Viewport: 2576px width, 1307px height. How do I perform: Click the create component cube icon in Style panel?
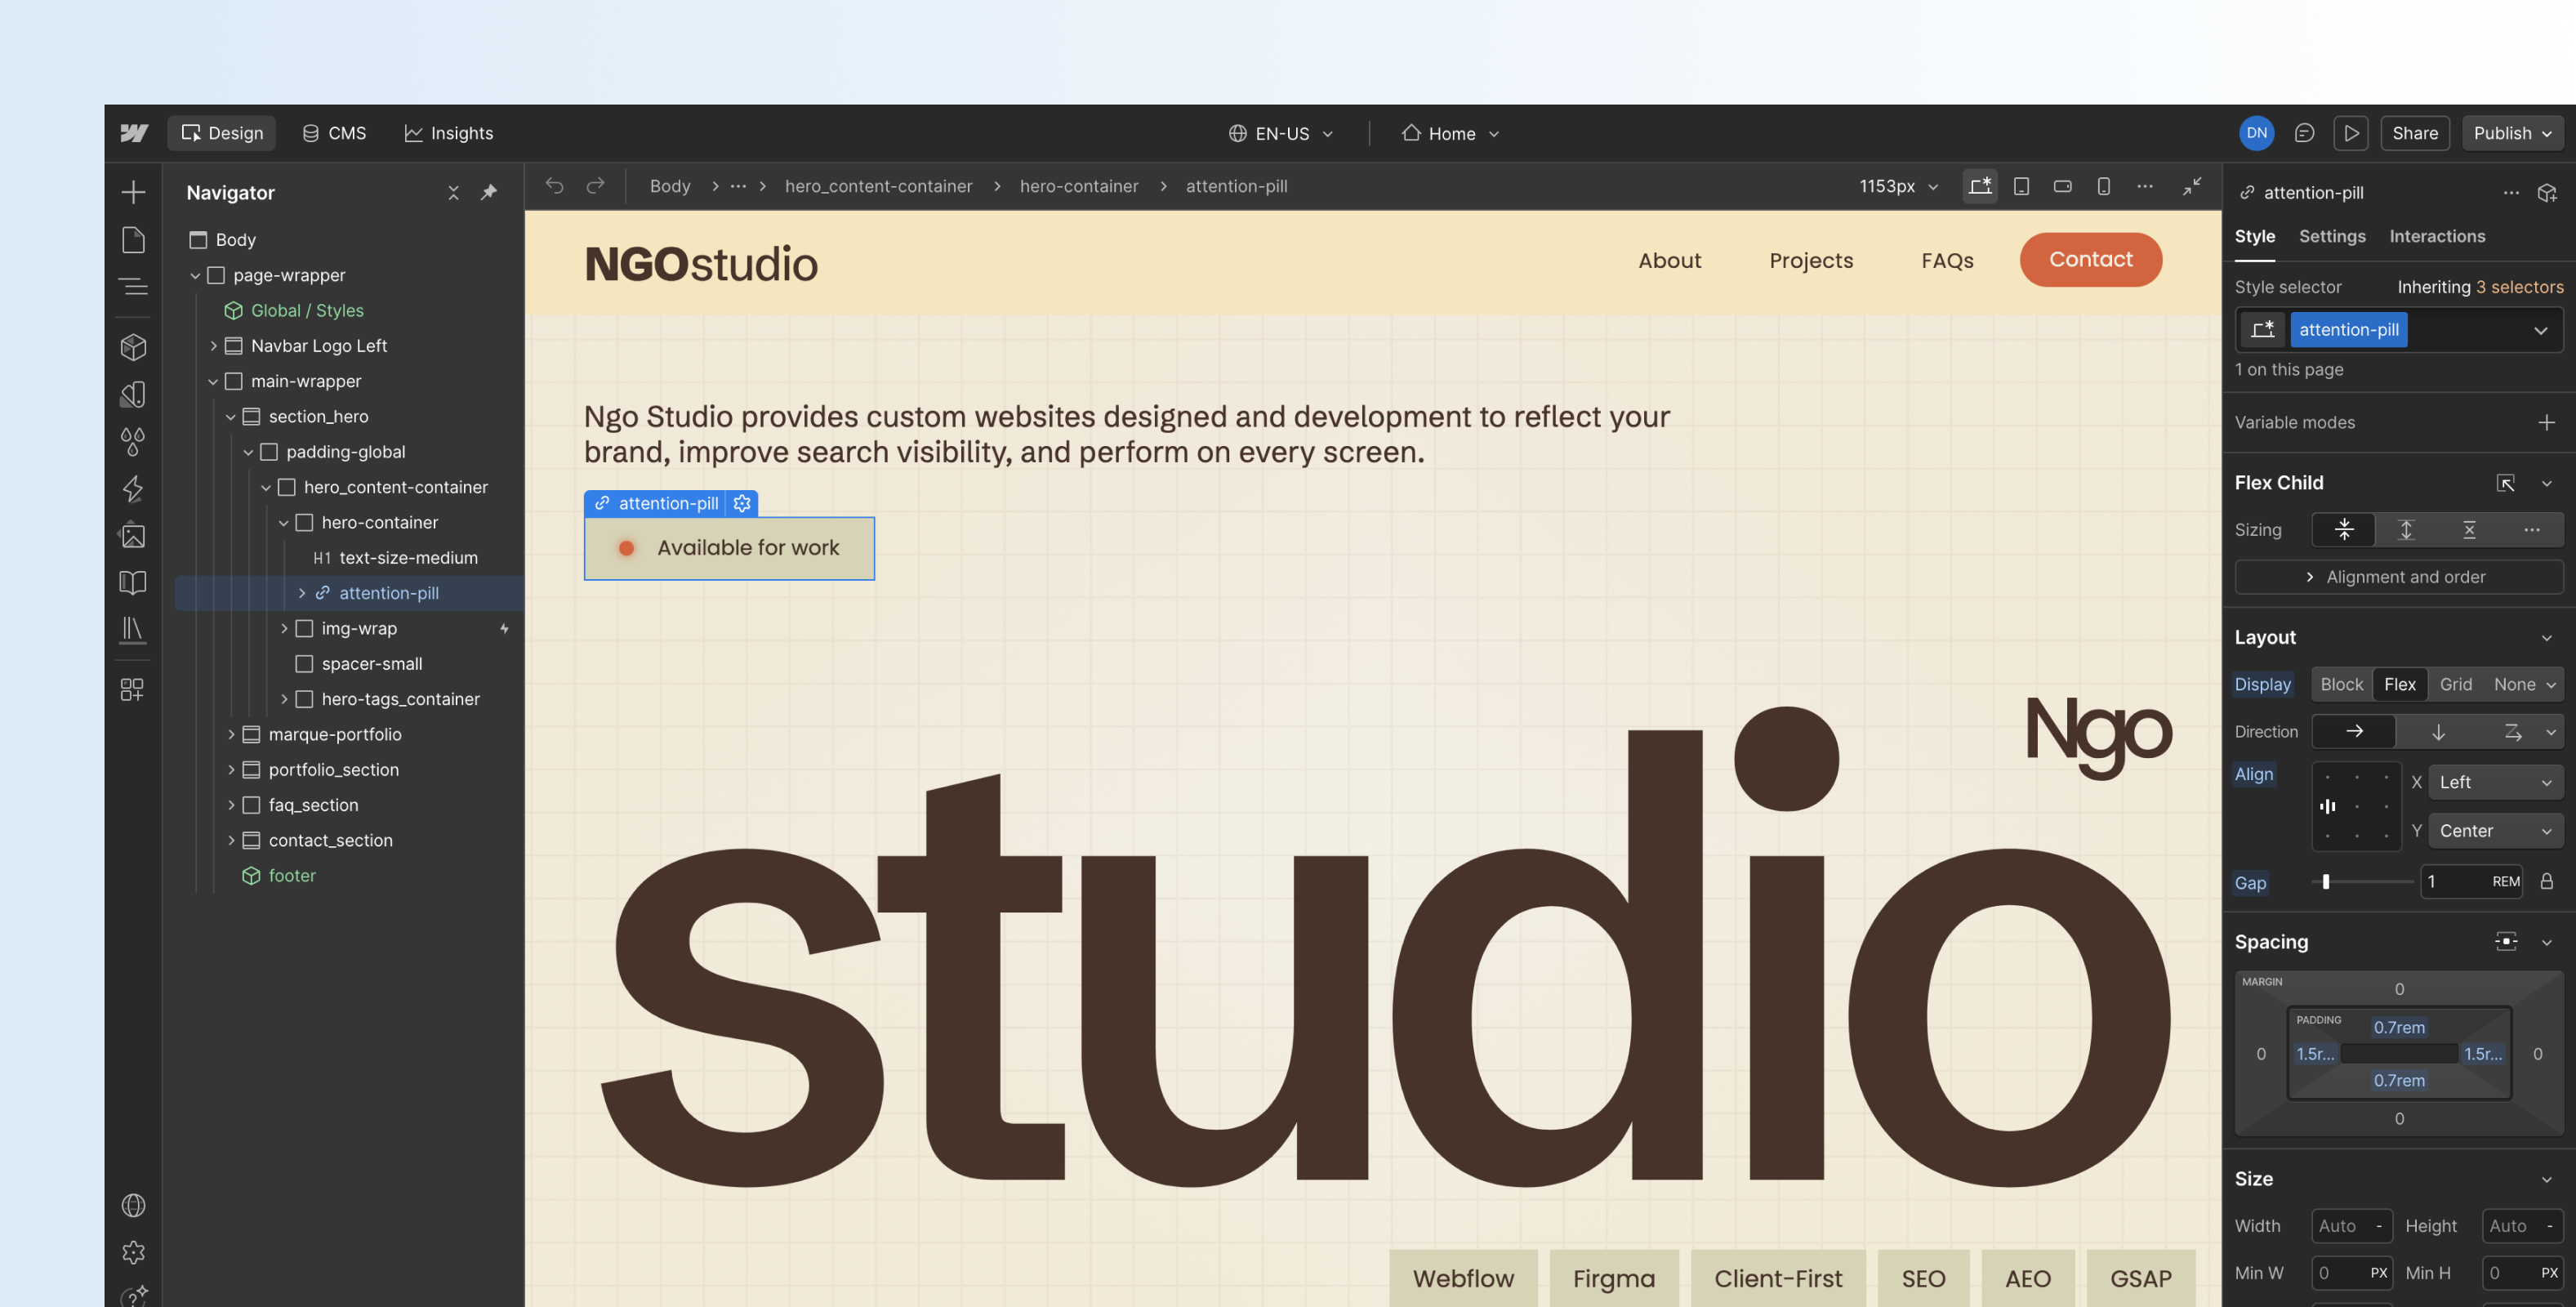tap(2547, 192)
